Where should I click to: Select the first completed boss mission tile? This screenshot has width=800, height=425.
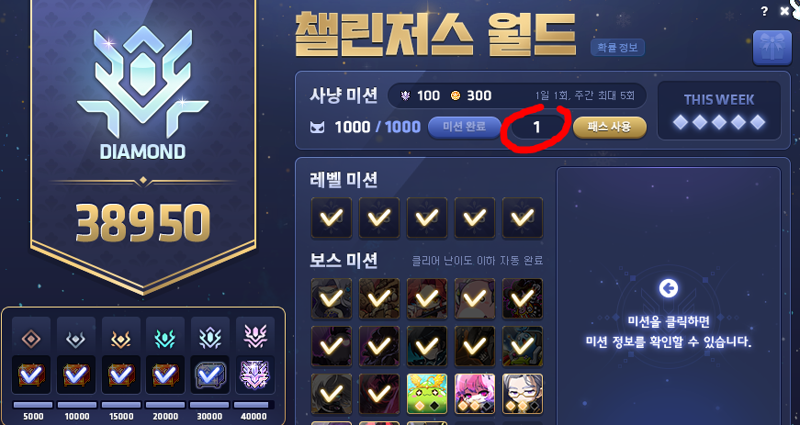pos(331,298)
